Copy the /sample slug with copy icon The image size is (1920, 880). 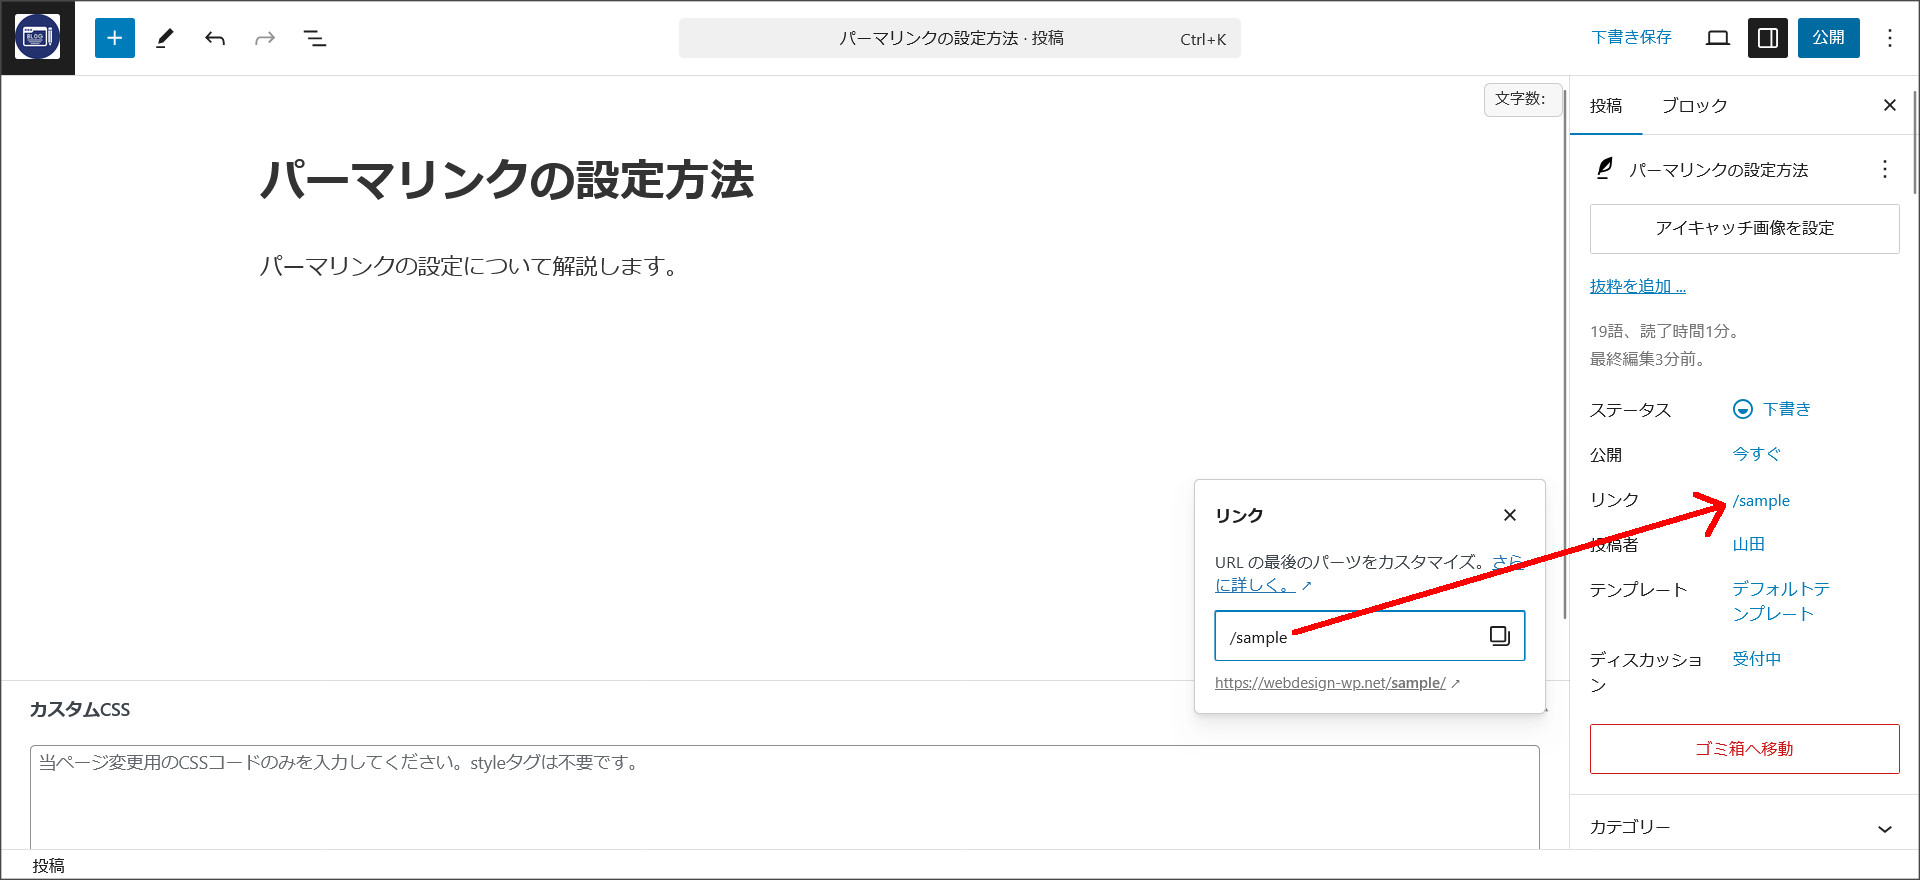point(1500,636)
